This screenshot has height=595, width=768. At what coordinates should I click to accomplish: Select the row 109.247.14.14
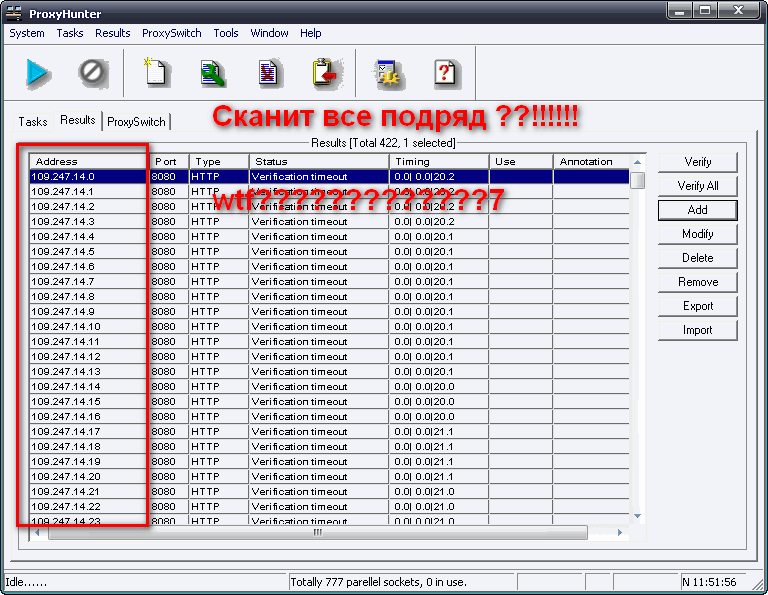330,386
